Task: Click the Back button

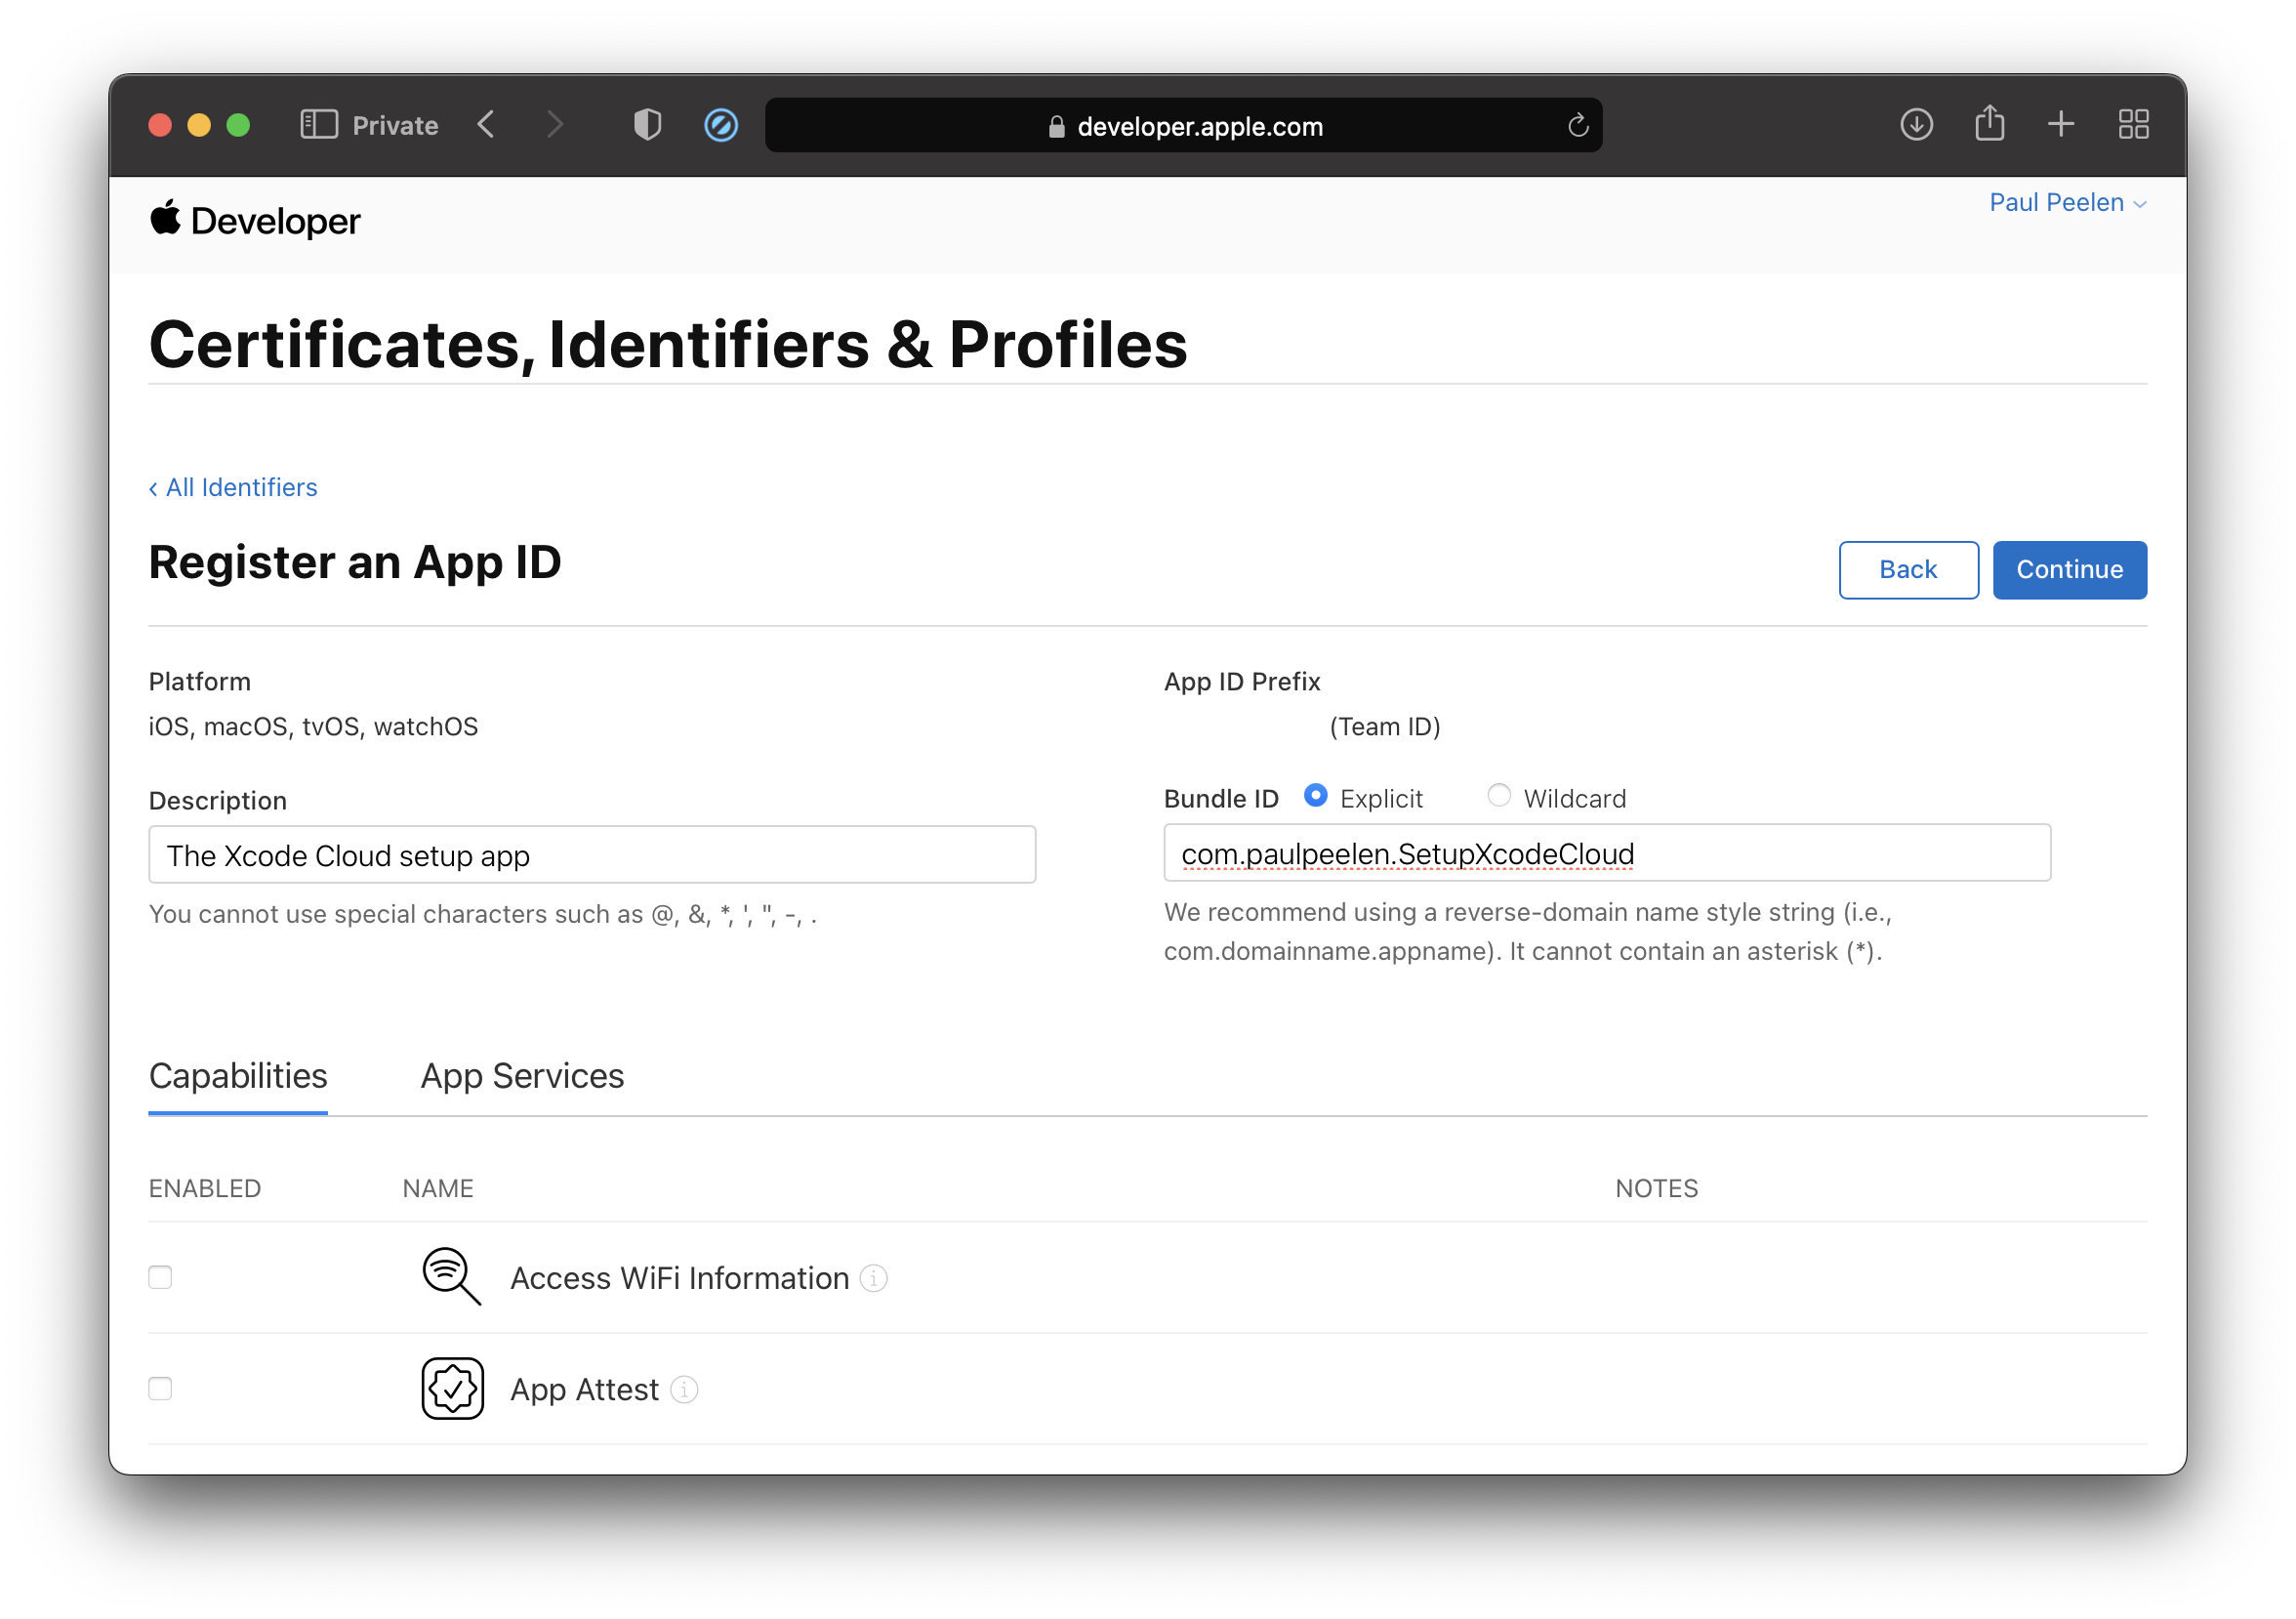Action: [1908, 570]
